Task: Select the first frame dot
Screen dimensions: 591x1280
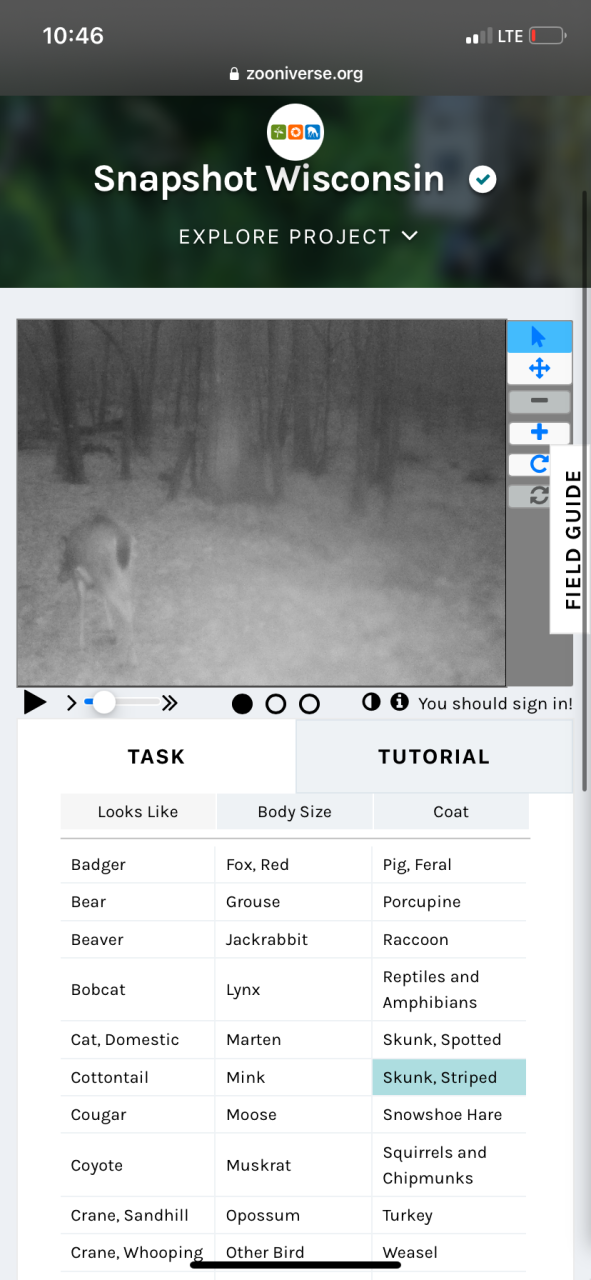Action: pos(242,704)
